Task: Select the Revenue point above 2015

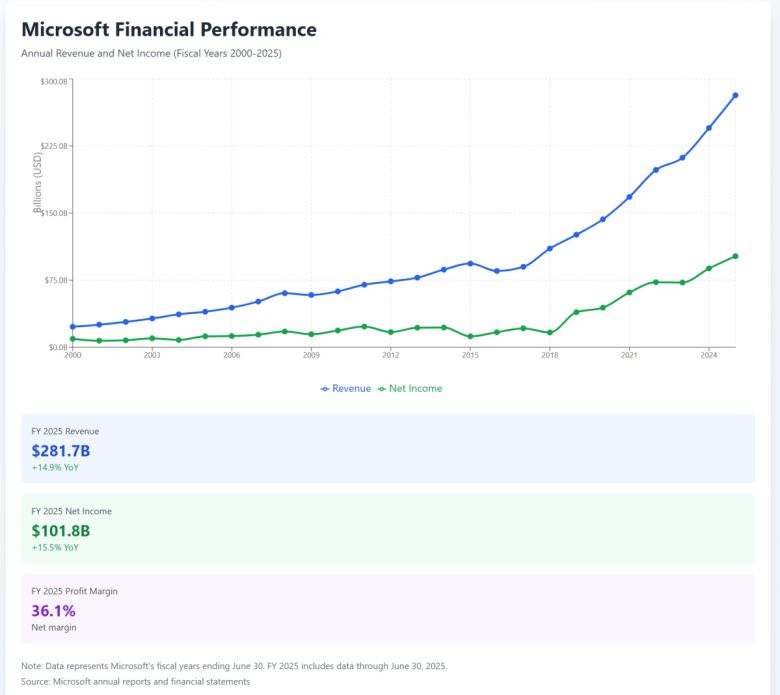Action: pos(470,263)
